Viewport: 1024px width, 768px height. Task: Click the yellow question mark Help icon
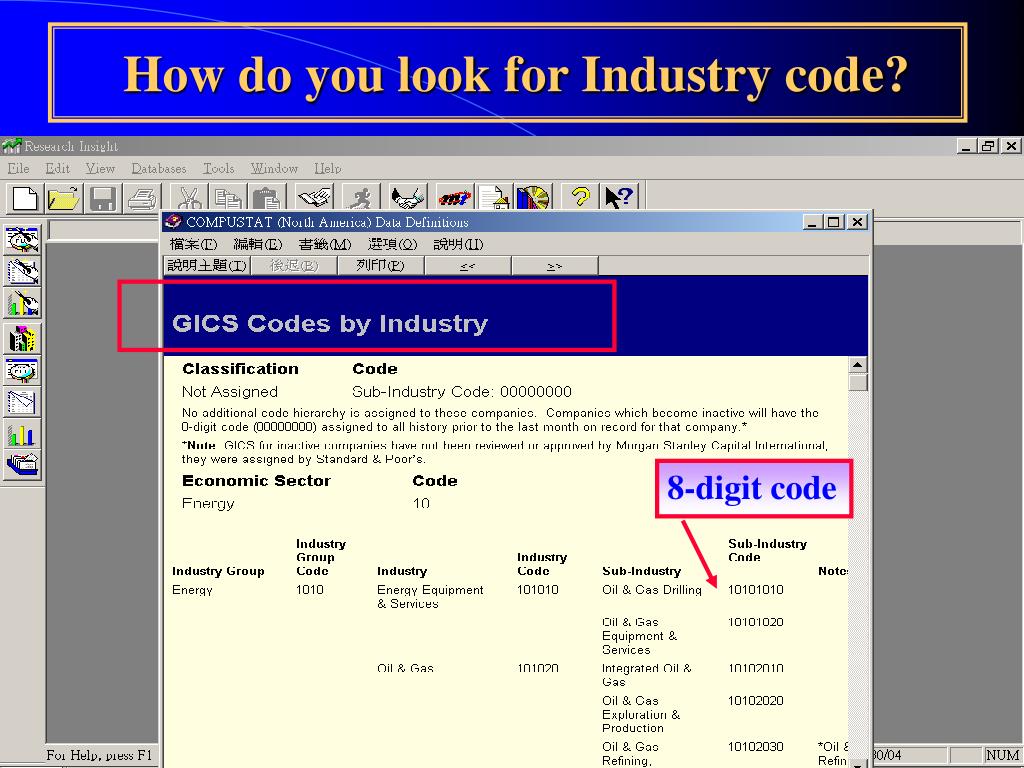(580, 196)
